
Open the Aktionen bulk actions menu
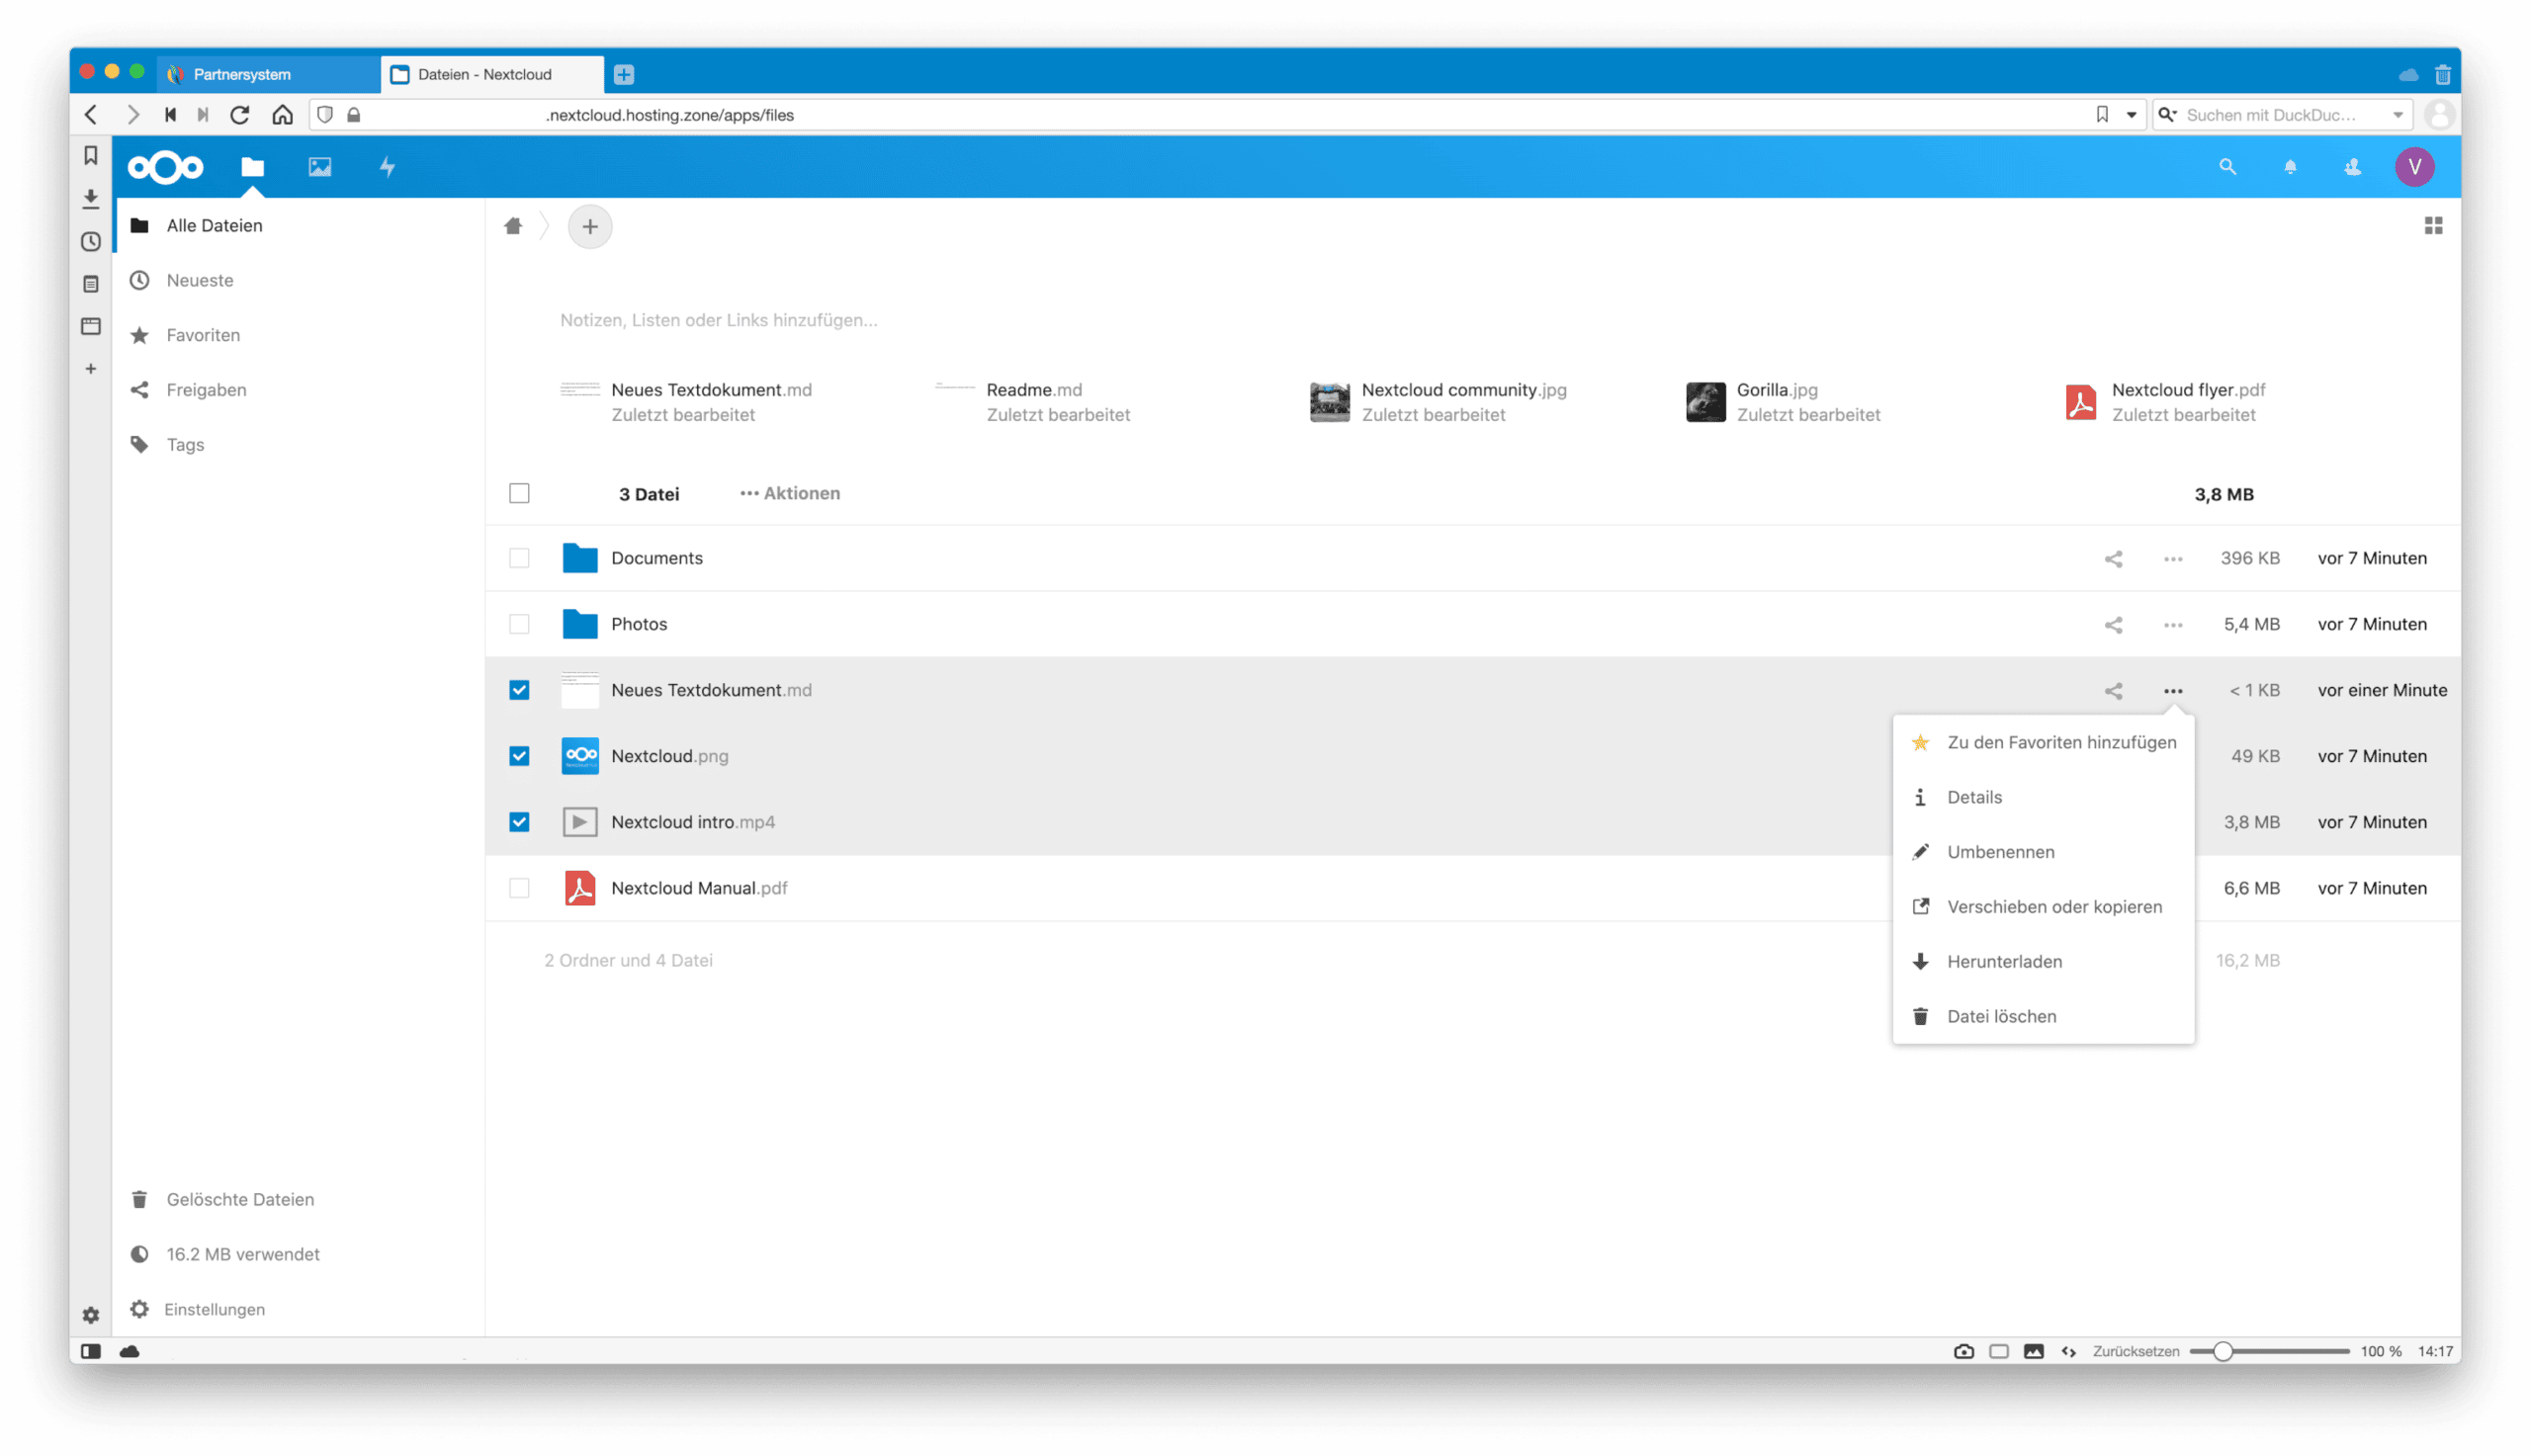tap(790, 493)
